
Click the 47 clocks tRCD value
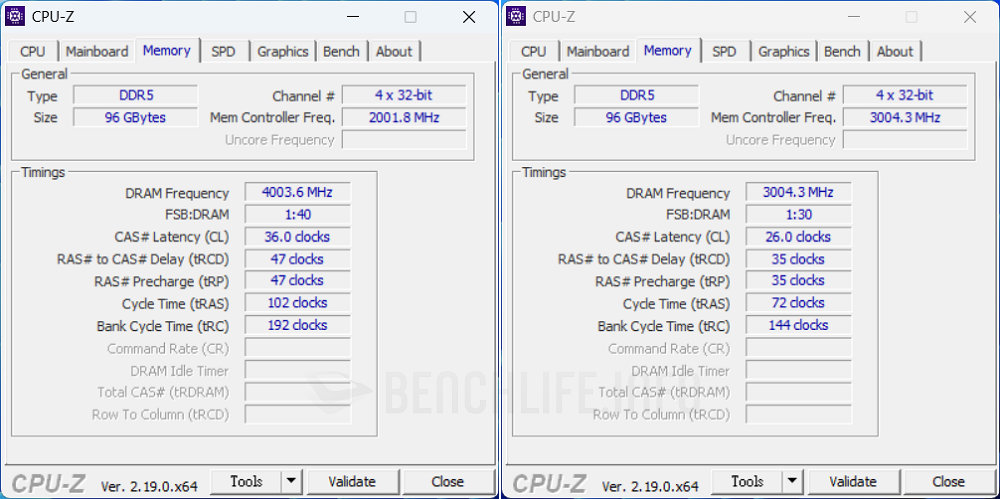tap(297, 259)
